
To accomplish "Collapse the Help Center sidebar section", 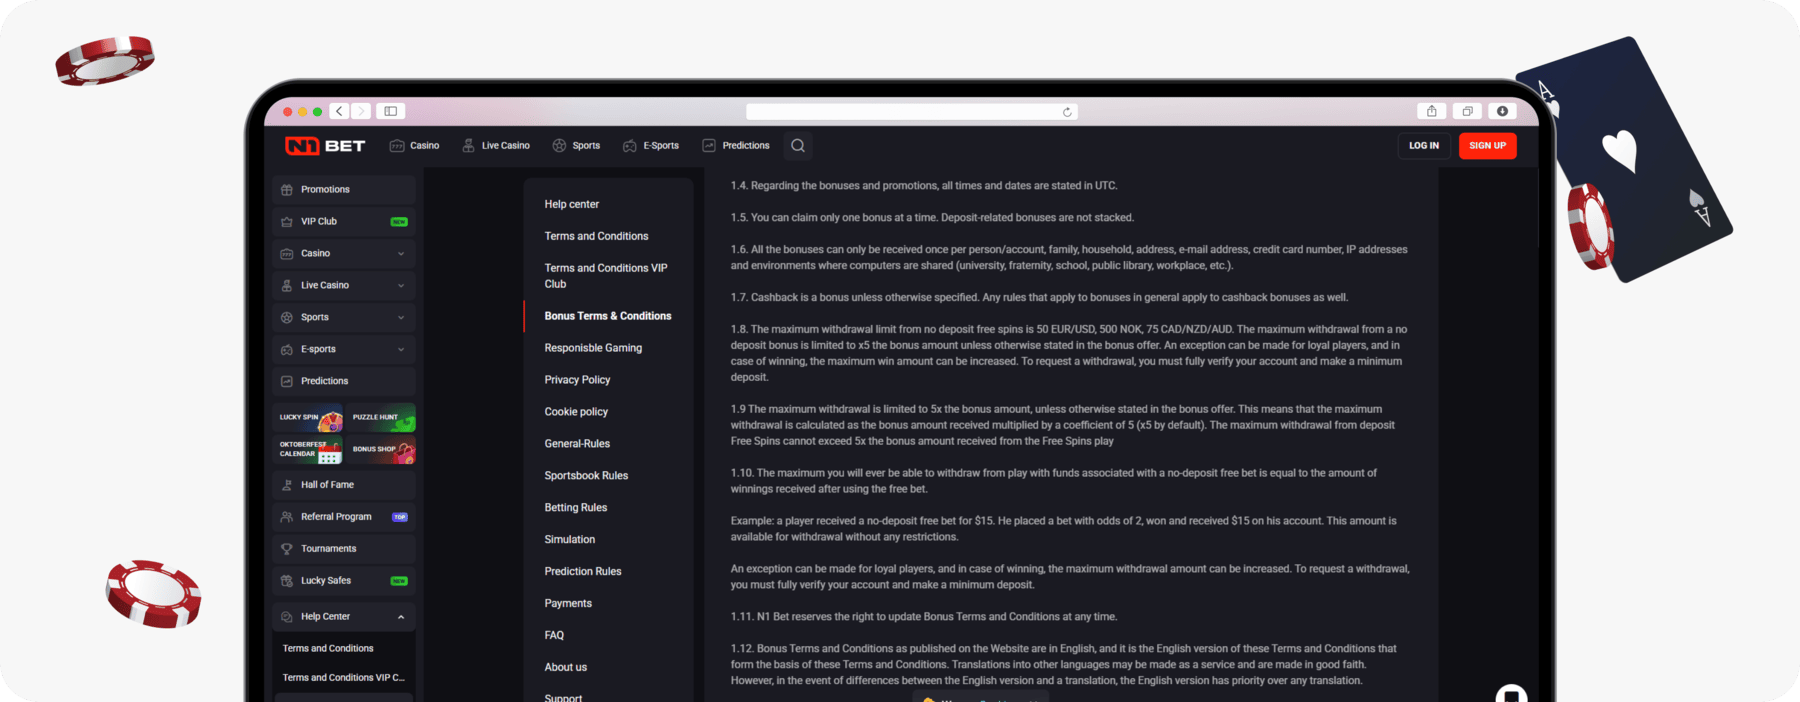I will 401,617.
